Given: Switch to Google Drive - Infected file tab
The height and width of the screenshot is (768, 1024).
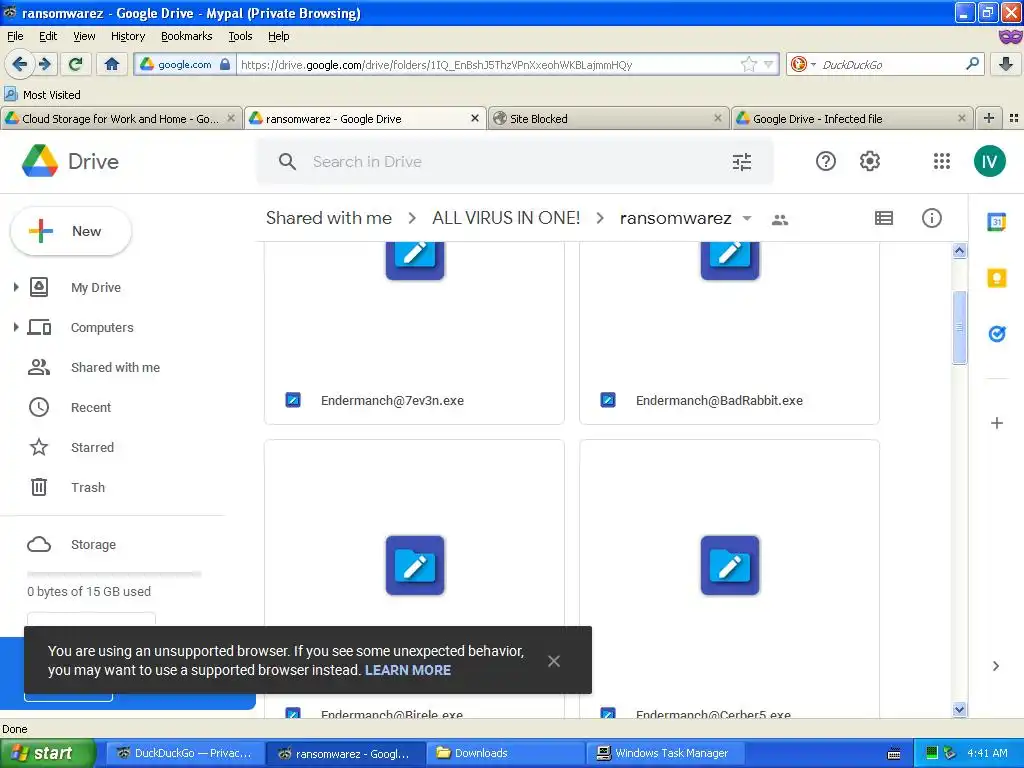Looking at the screenshot, I should point(851,118).
